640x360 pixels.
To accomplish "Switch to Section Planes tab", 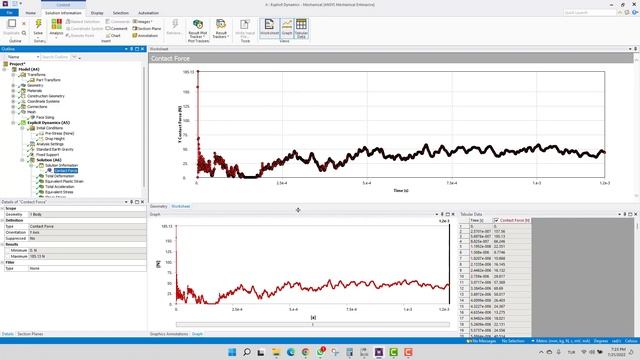I will (x=30, y=334).
